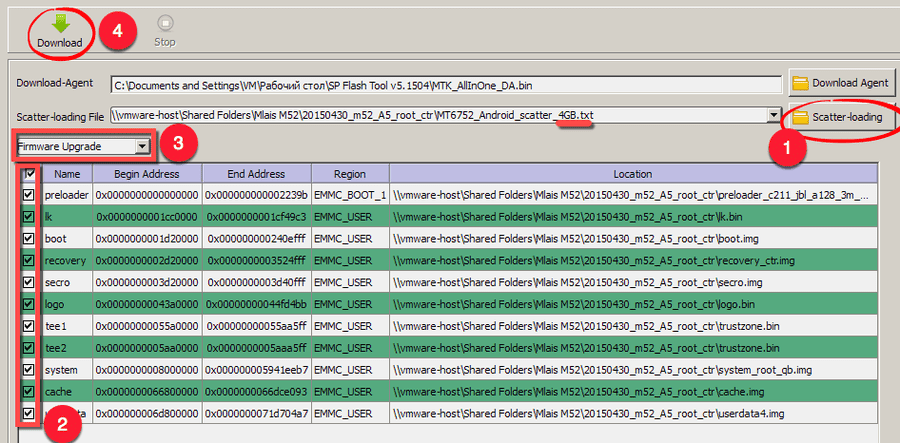The height and width of the screenshot is (443, 900).
Task: Select the recovery name cell
Action: tap(67, 261)
